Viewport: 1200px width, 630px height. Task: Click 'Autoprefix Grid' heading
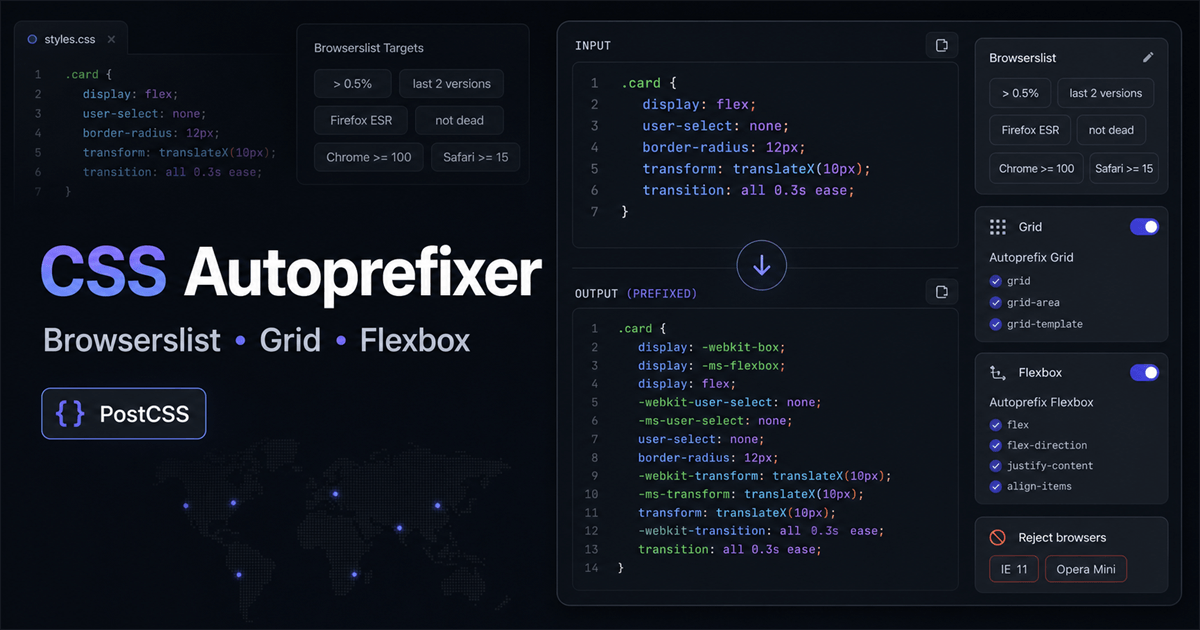pos(1031,258)
